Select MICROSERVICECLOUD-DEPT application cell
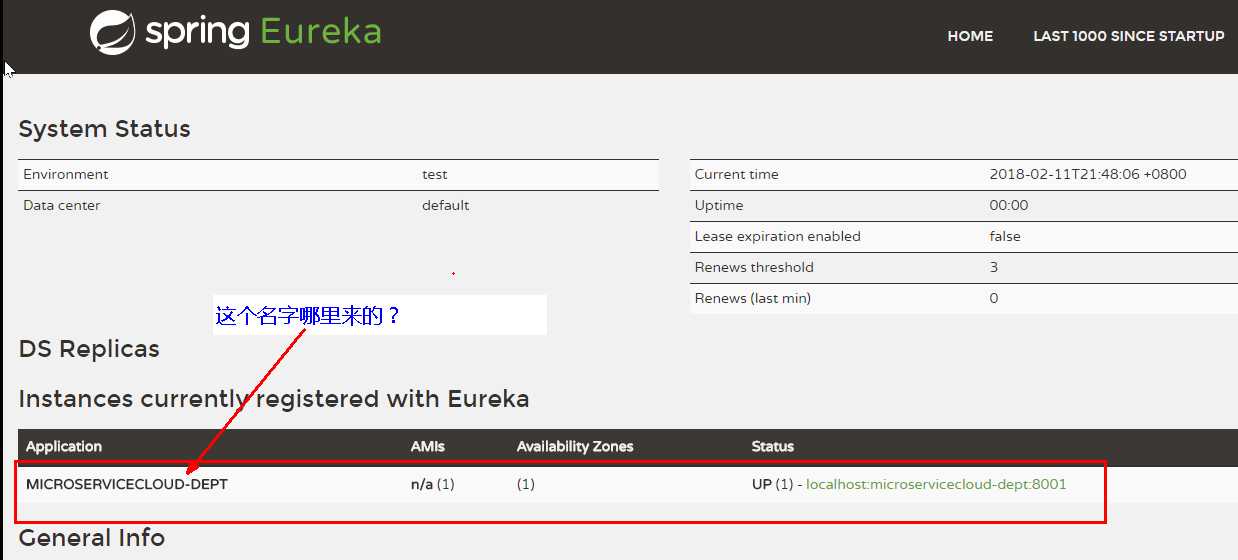This screenshot has width=1238, height=560. 127,484
